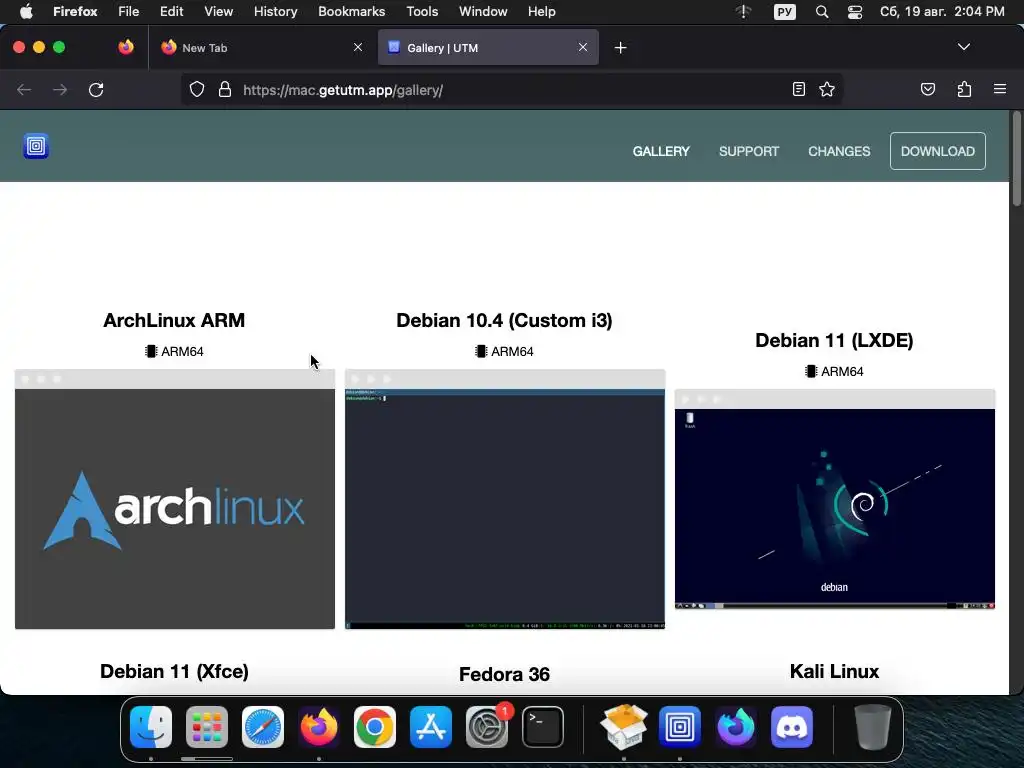Launch Google Chrome from the Dock

(x=375, y=727)
